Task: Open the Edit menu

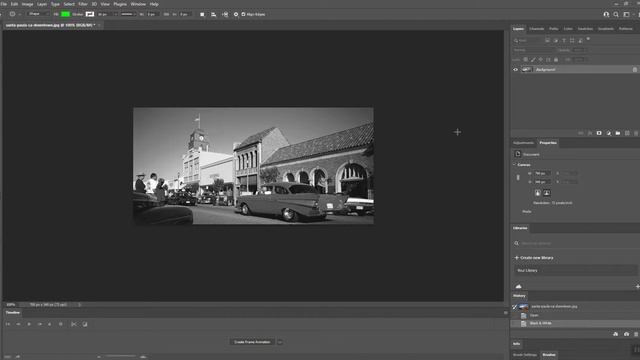Action: pos(14,4)
